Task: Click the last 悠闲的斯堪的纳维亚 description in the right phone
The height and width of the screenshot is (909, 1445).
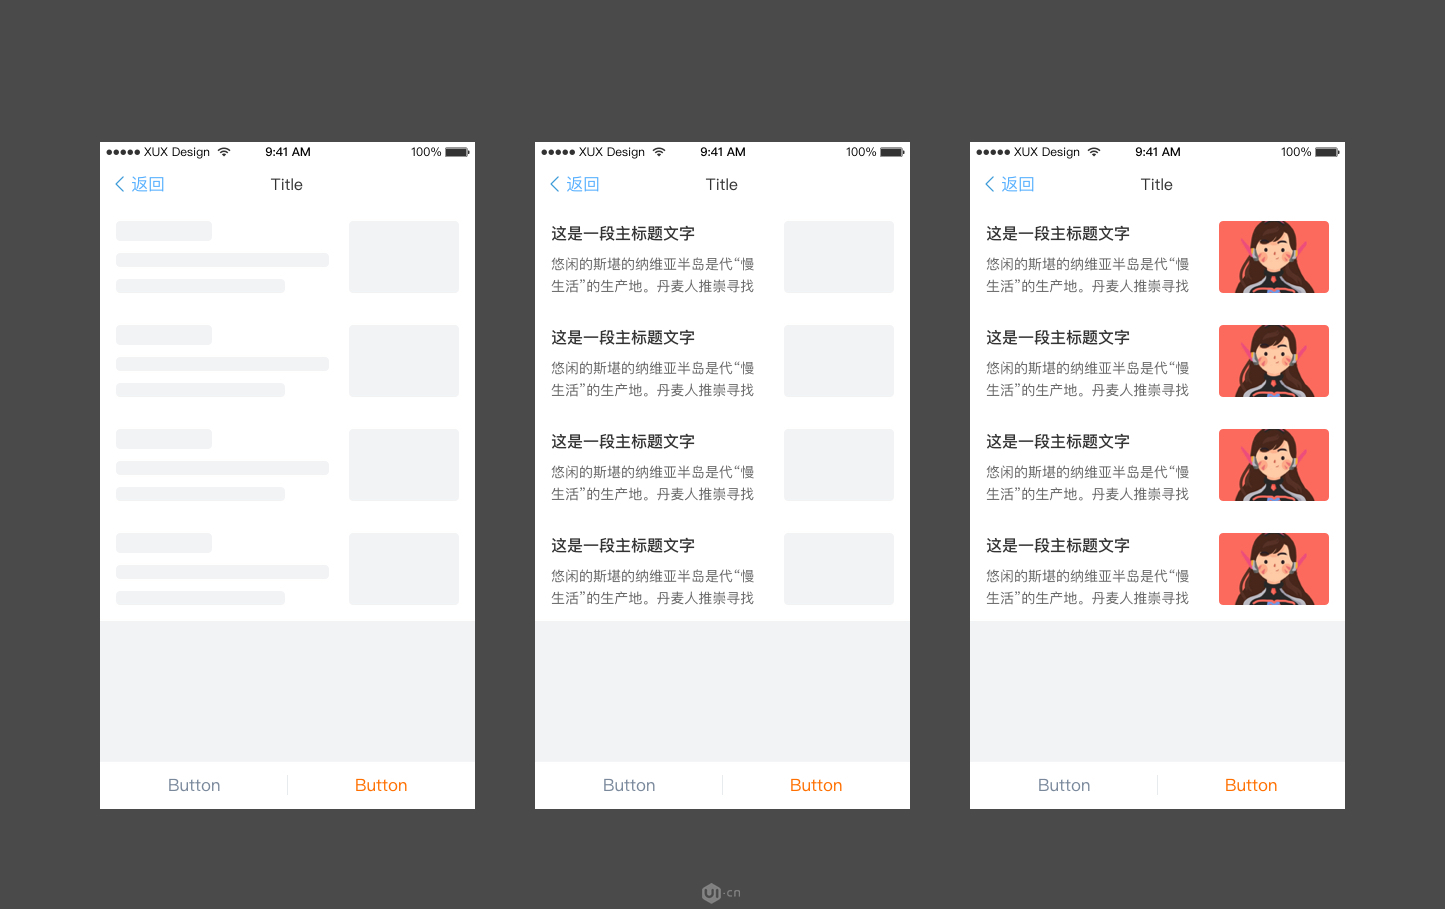Action: click(x=1088, y=587)
